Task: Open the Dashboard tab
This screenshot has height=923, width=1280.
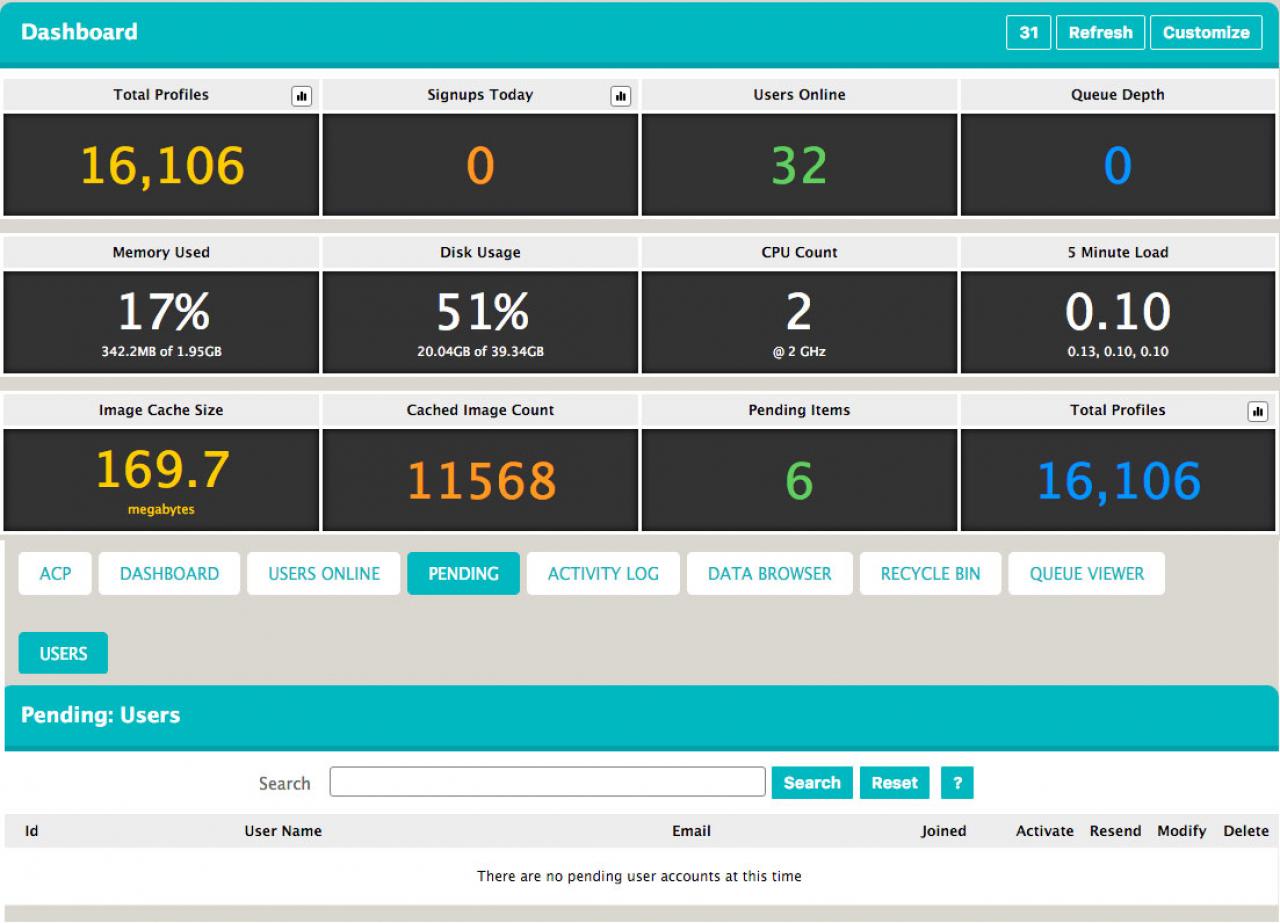Action: tap(169, 574)
